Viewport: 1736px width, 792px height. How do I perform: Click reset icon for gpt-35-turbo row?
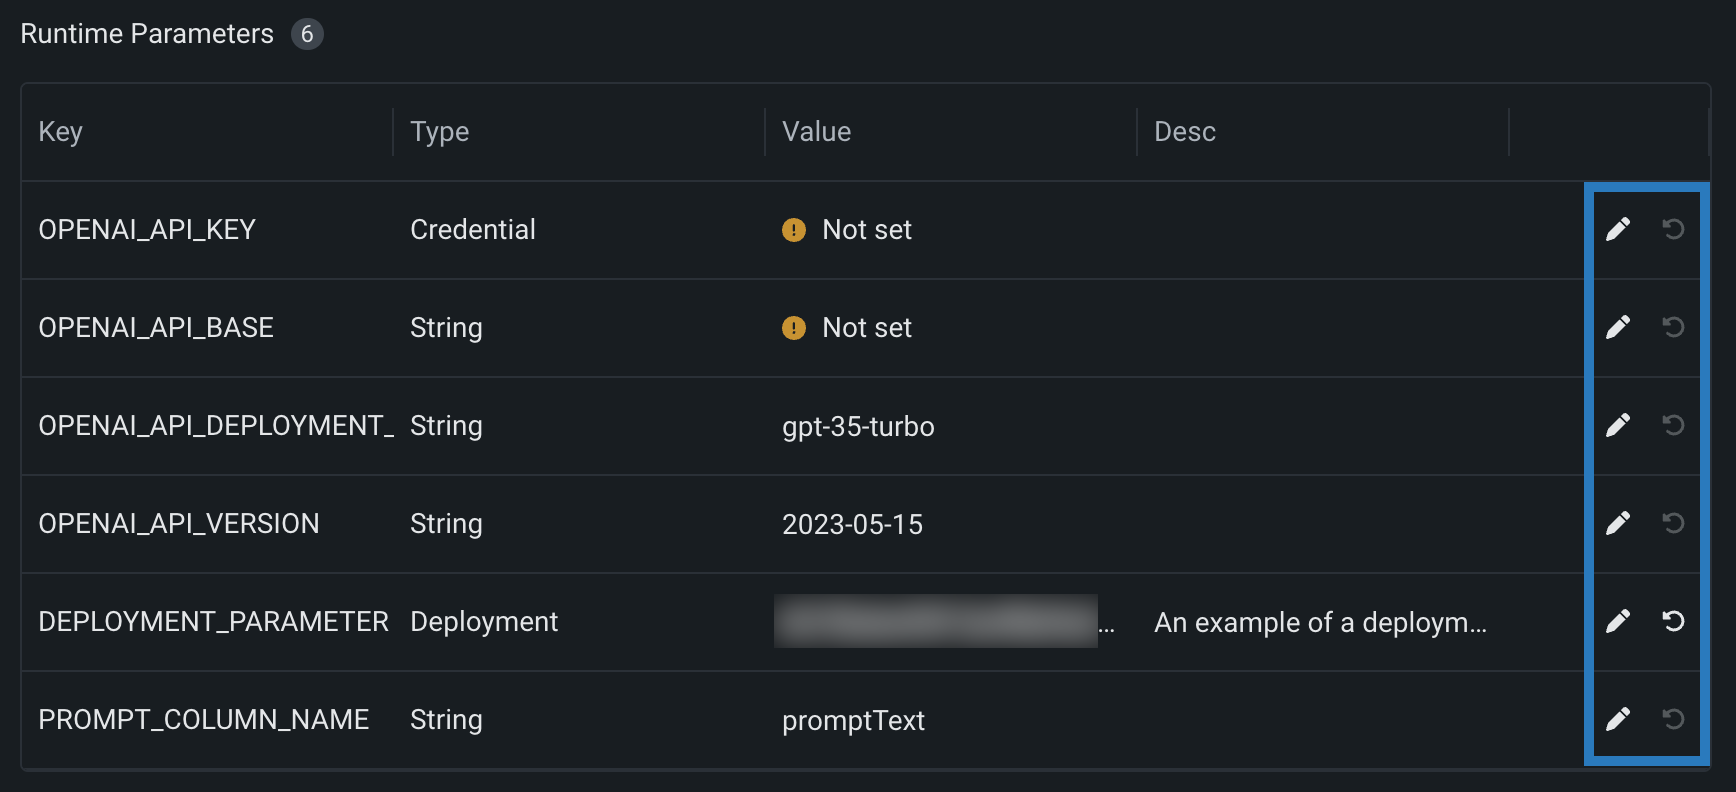point(1673,426)
